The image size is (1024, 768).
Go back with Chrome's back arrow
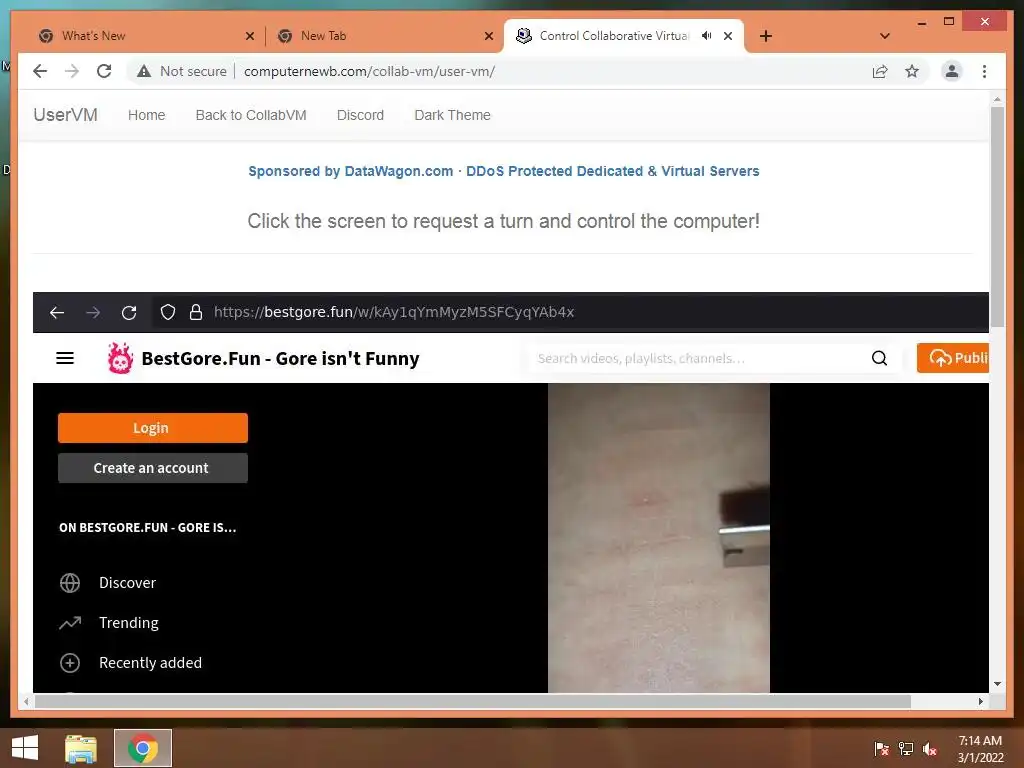coord(40,71)
